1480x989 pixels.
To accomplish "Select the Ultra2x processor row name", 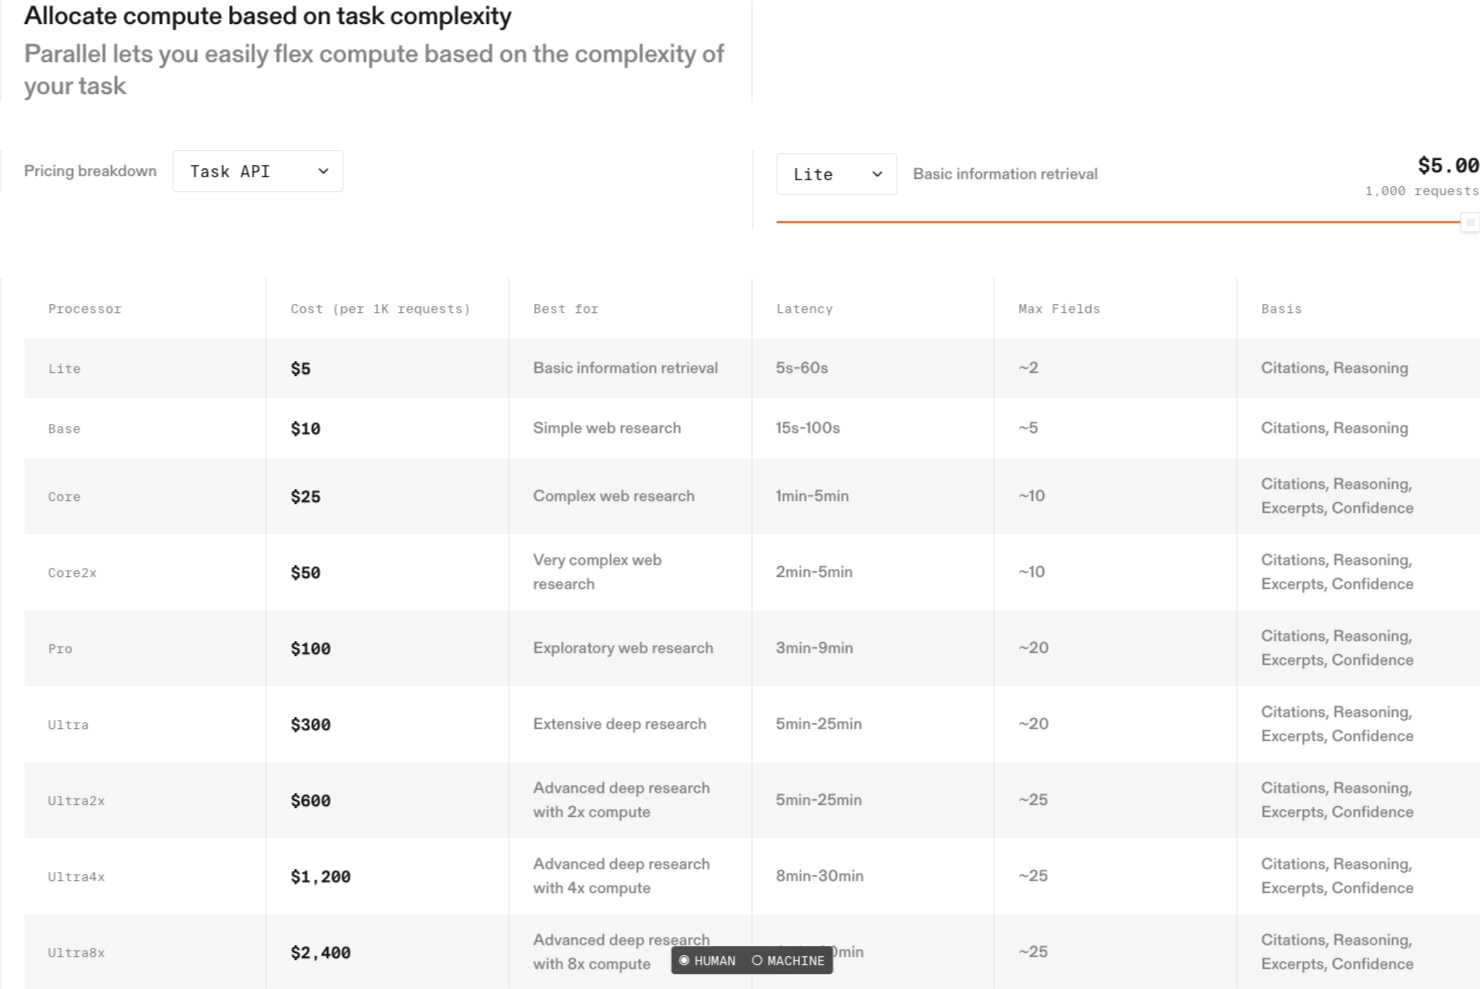I will [x=76, y=801].
